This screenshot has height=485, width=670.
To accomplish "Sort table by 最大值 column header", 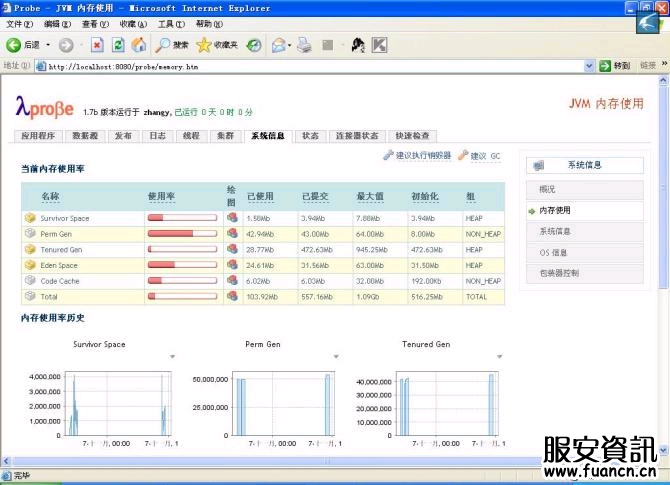I will [370, 197].
